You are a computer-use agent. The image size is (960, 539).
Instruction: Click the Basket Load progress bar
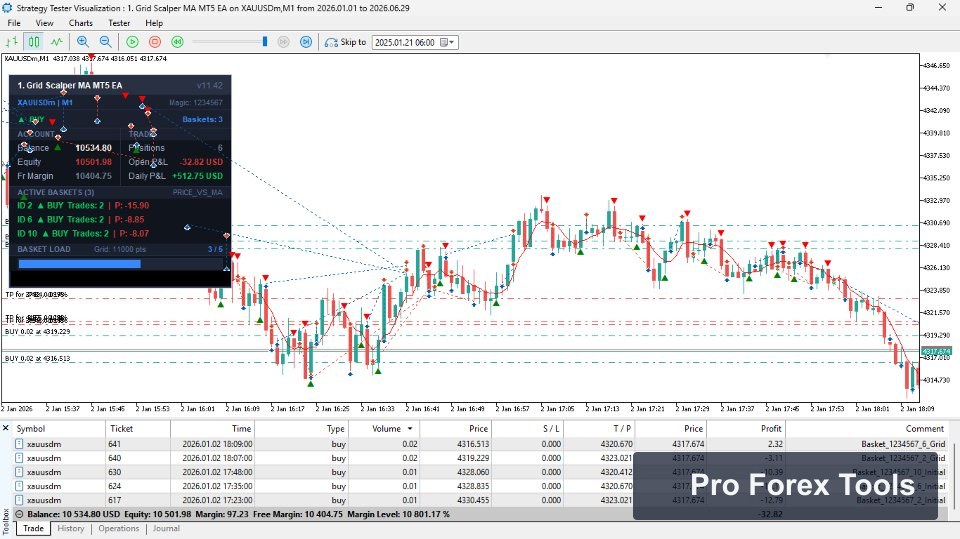[x=121, y=264]
